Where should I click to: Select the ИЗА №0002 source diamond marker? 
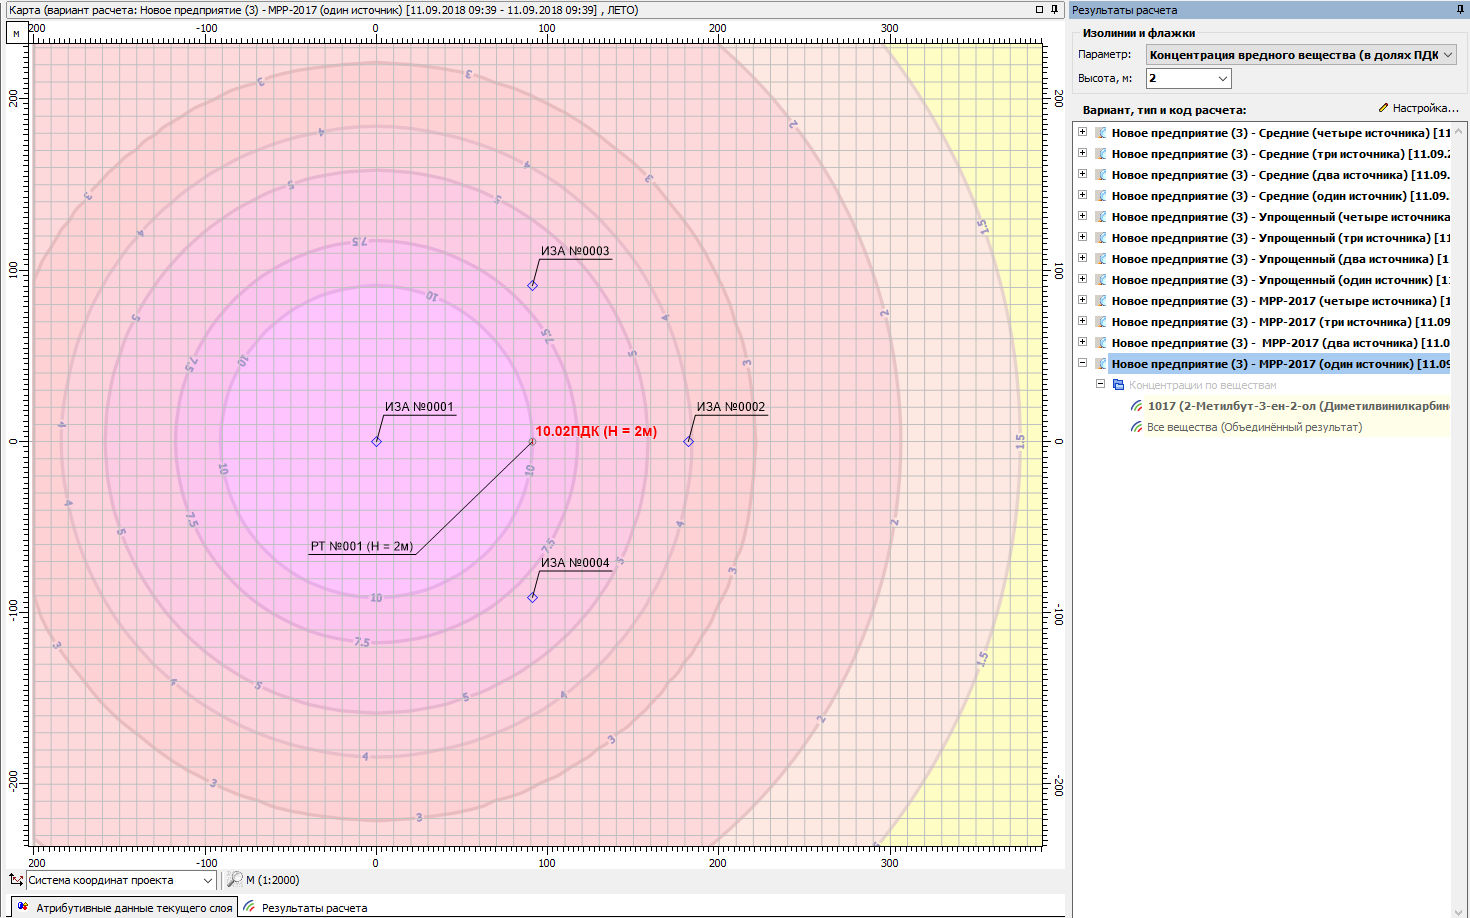point(688,441)
